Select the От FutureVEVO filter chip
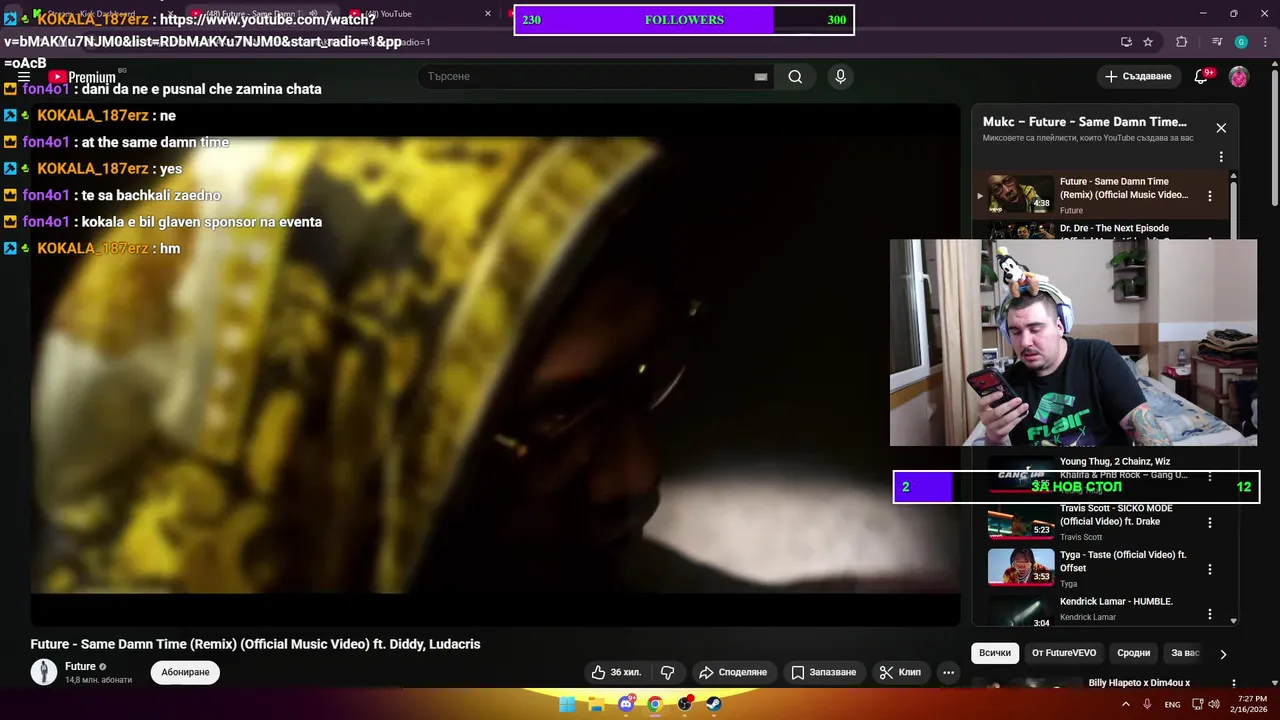1280x720 pixels. click(x=1064, y=653)
